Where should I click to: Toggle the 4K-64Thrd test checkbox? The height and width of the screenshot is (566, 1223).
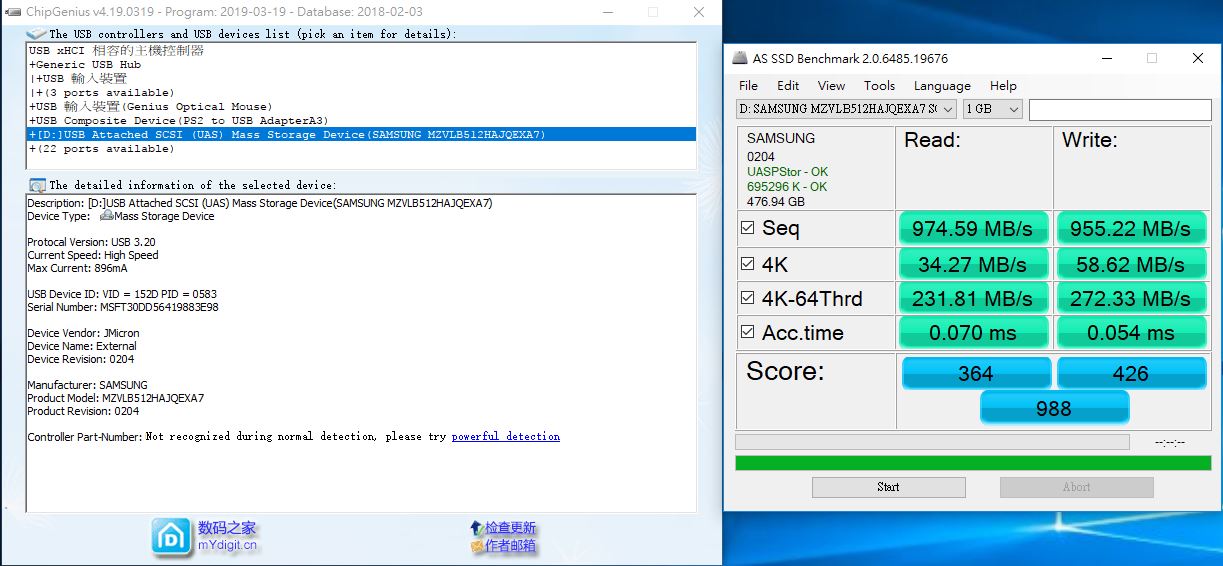(748, 298)
